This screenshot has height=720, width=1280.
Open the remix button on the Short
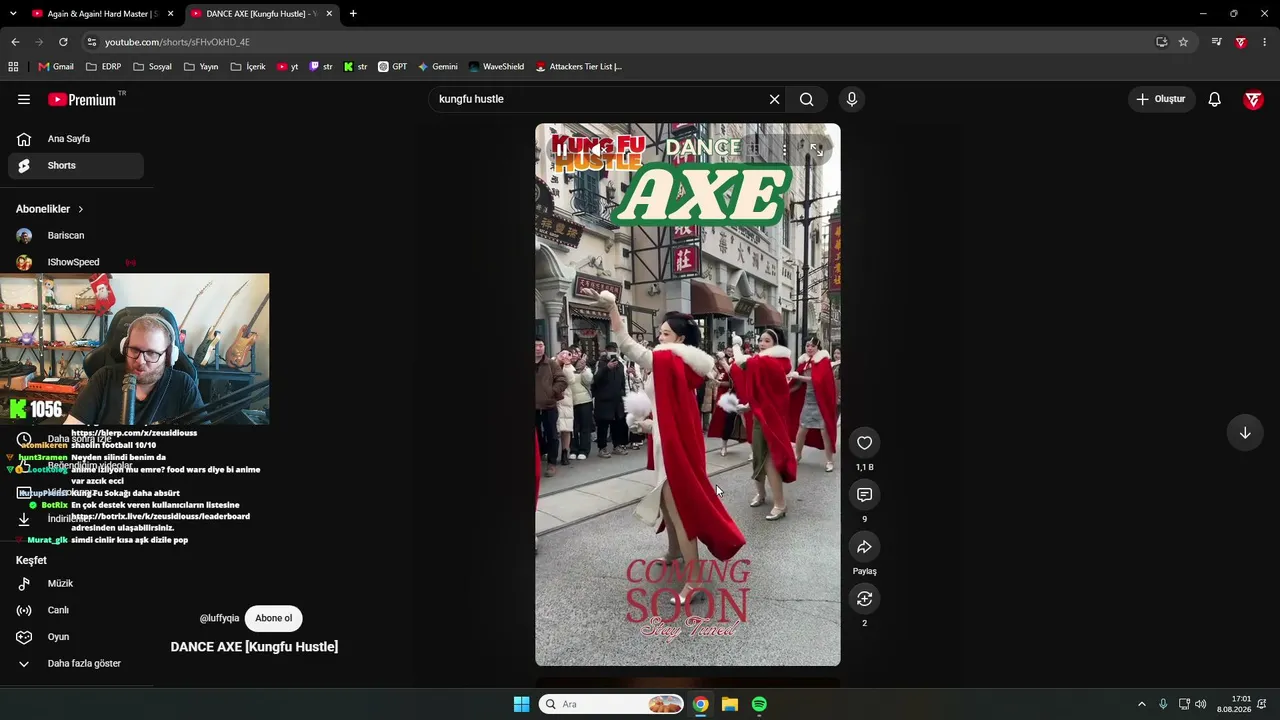pyautogui.click(x=865, y=599)
